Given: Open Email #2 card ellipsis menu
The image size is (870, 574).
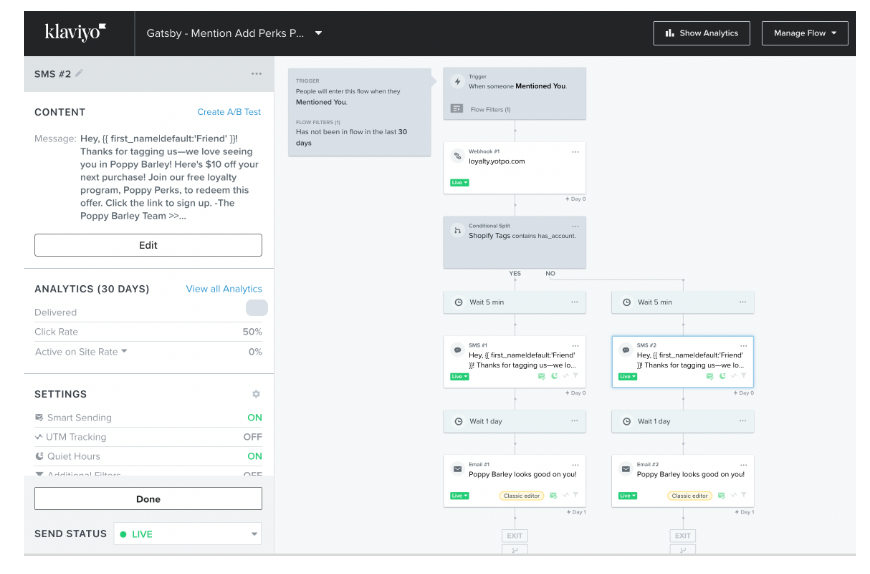Looking at the screenshot, I should pyautogui.click(x=743, y=465).
